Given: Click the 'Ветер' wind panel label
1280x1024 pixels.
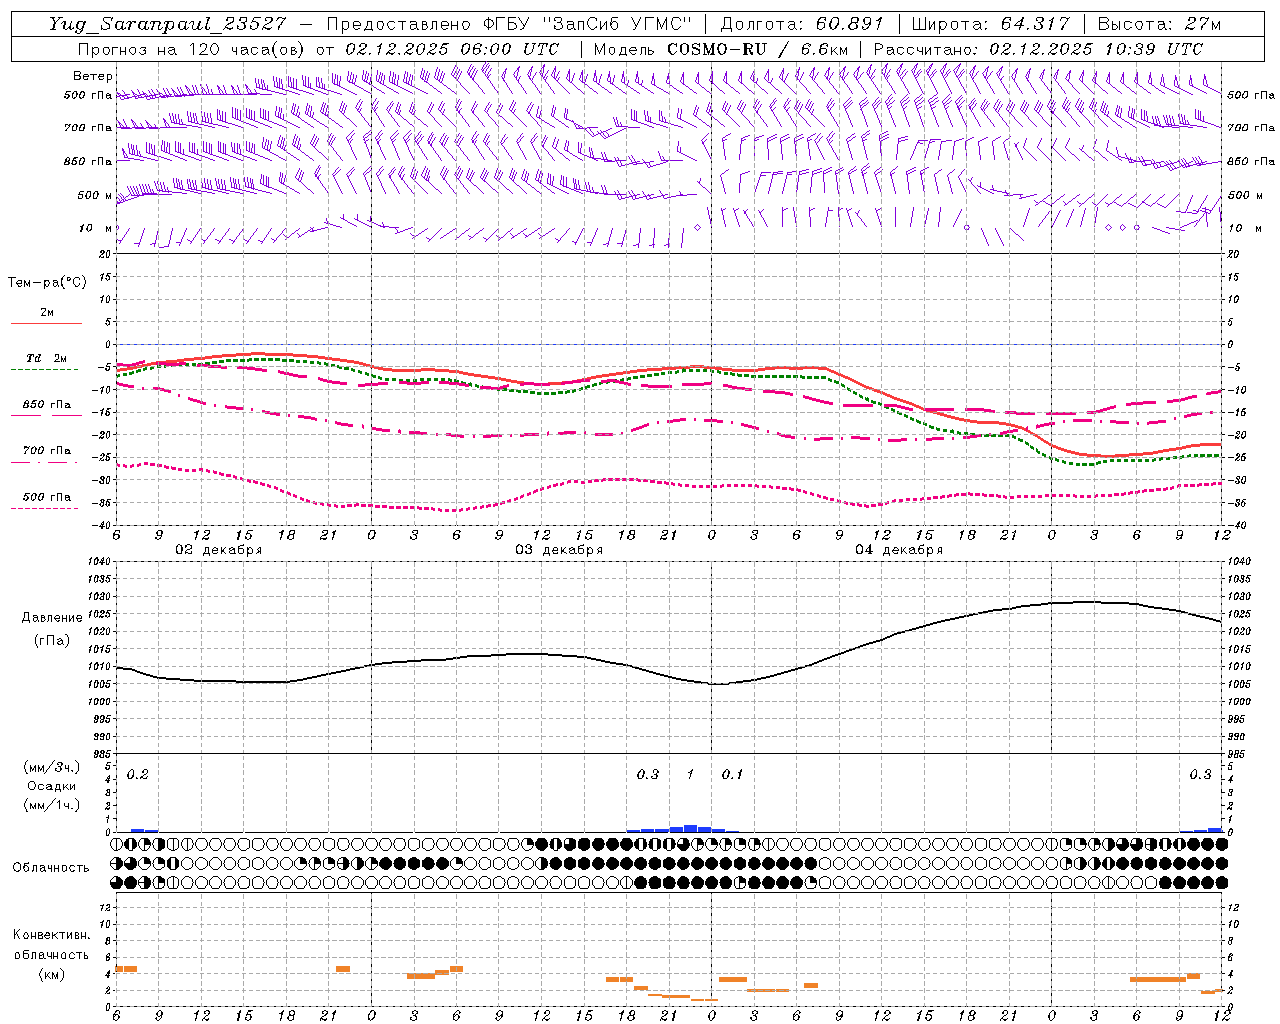Looking at the screenshot, I should (93, 76).
